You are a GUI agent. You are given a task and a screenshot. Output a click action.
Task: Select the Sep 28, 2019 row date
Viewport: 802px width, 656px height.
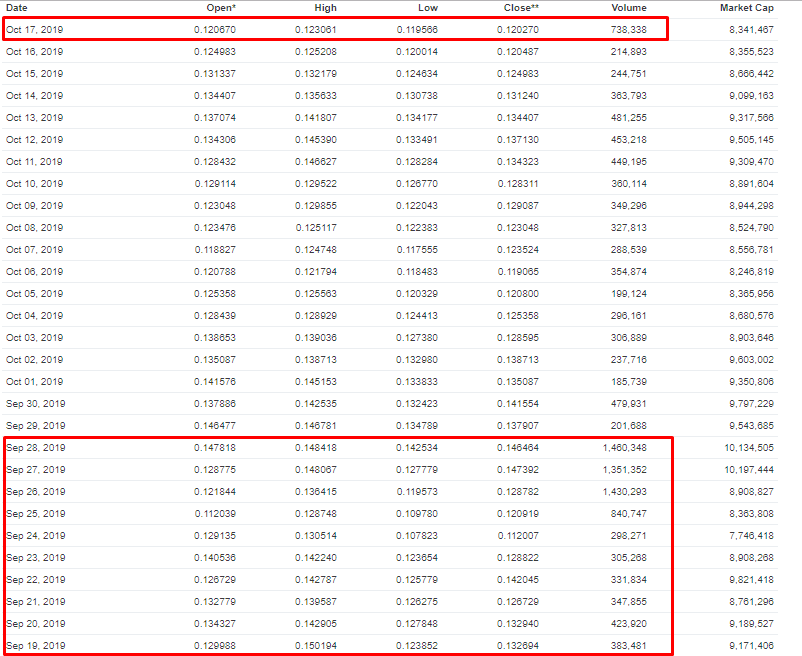point(35,448)
